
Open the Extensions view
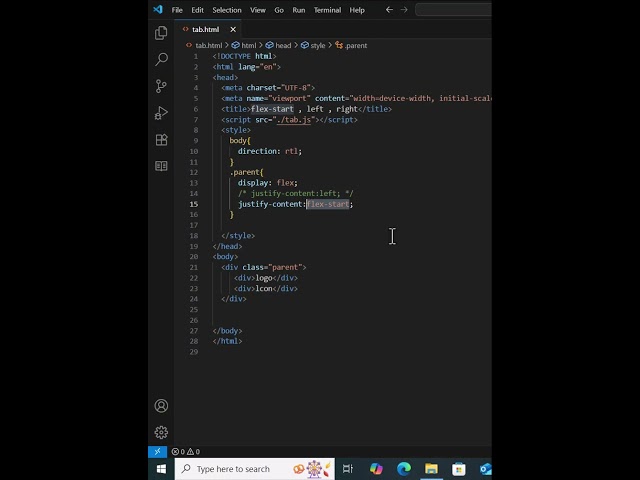pyautogui.click(x=161, y=140)
